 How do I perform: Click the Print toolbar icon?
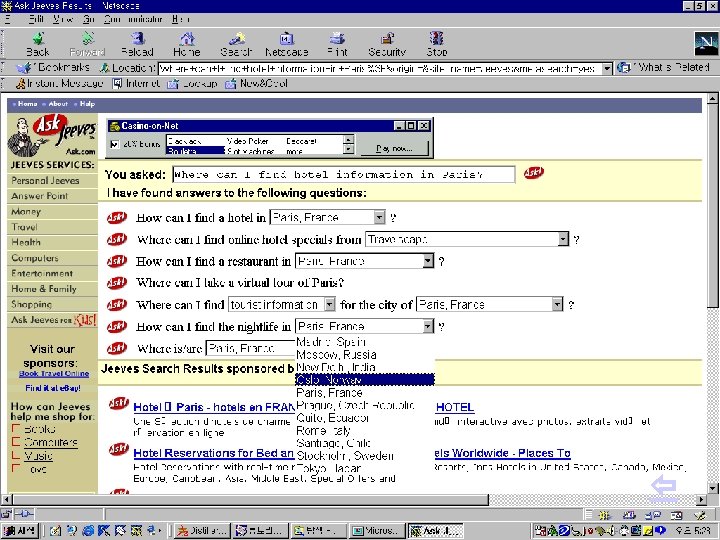[x=337, y=45]
